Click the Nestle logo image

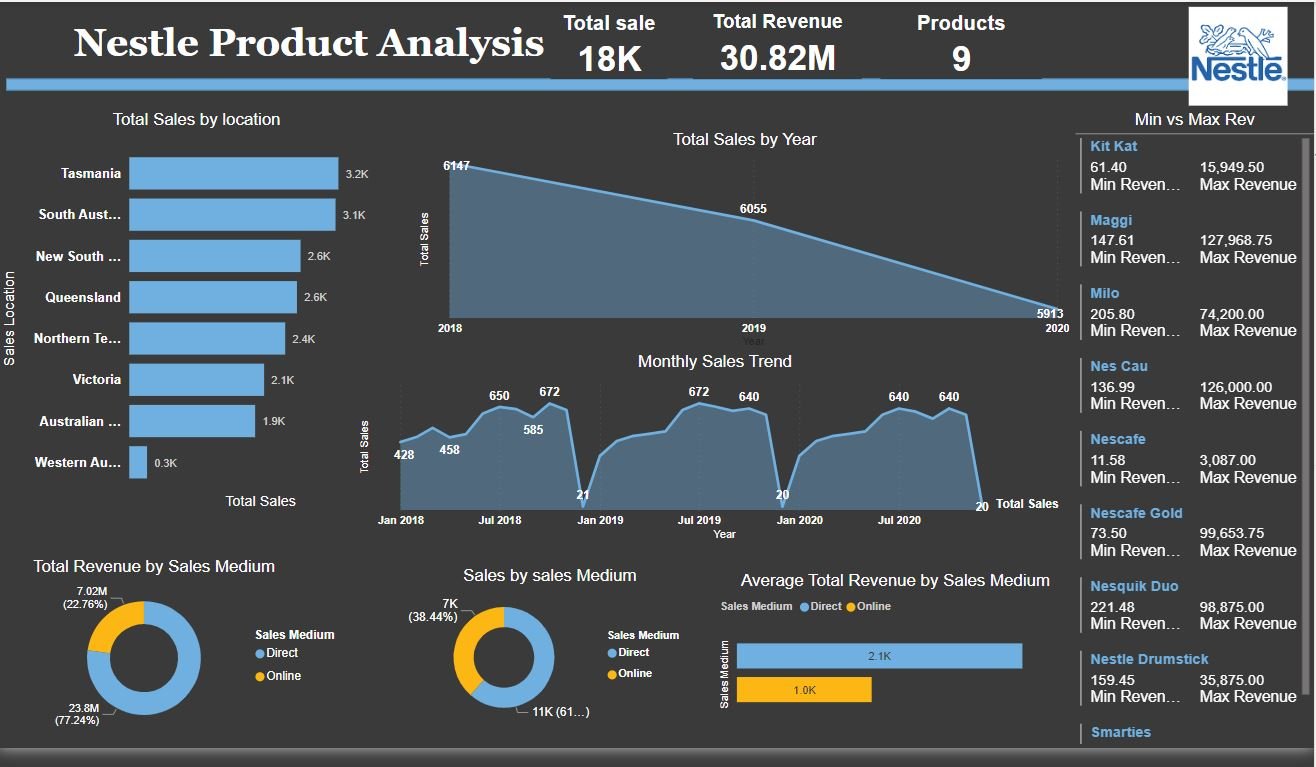point(1237,56)
